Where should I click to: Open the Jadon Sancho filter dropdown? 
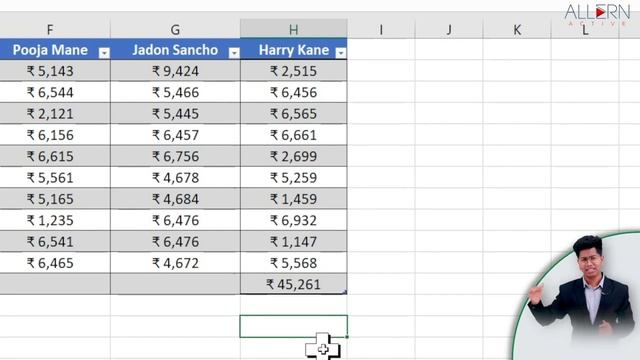(234, 53)
